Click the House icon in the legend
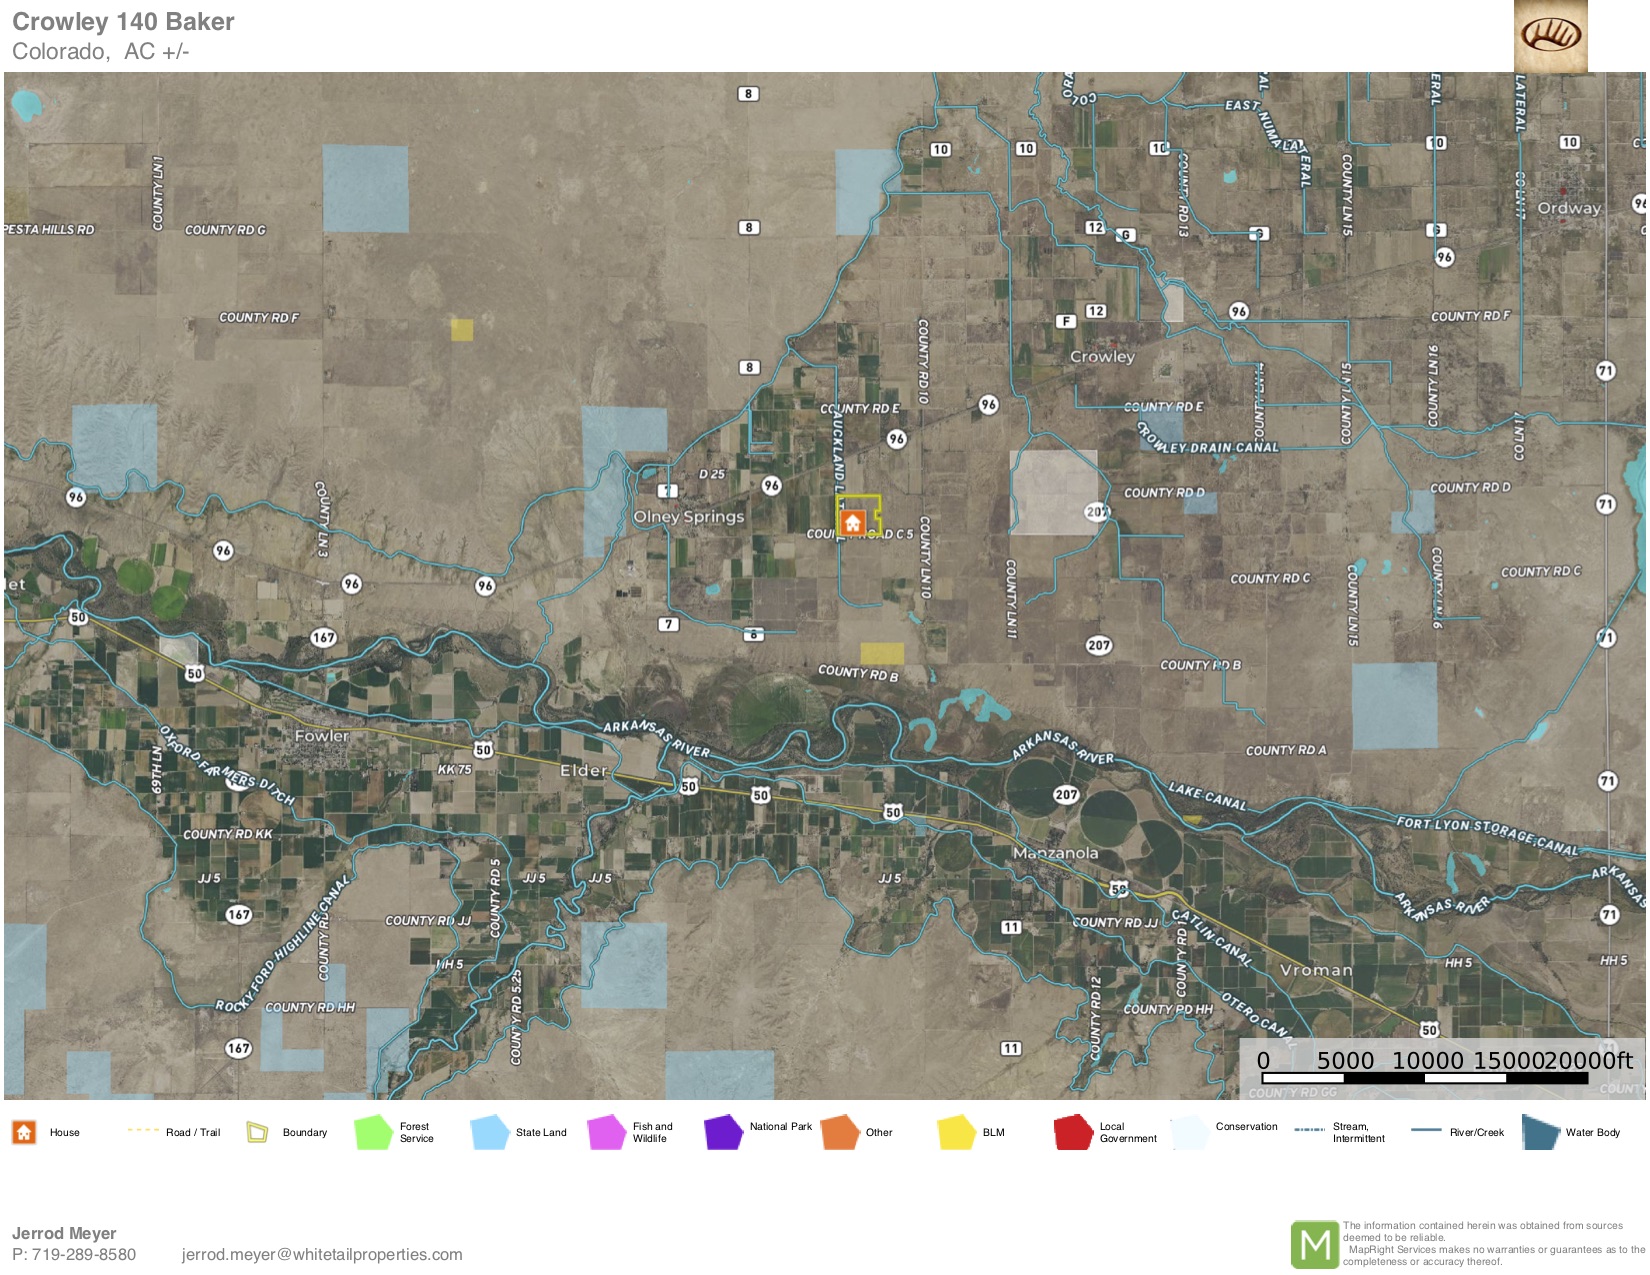 pyautogui.click(x=24, y=1132)
